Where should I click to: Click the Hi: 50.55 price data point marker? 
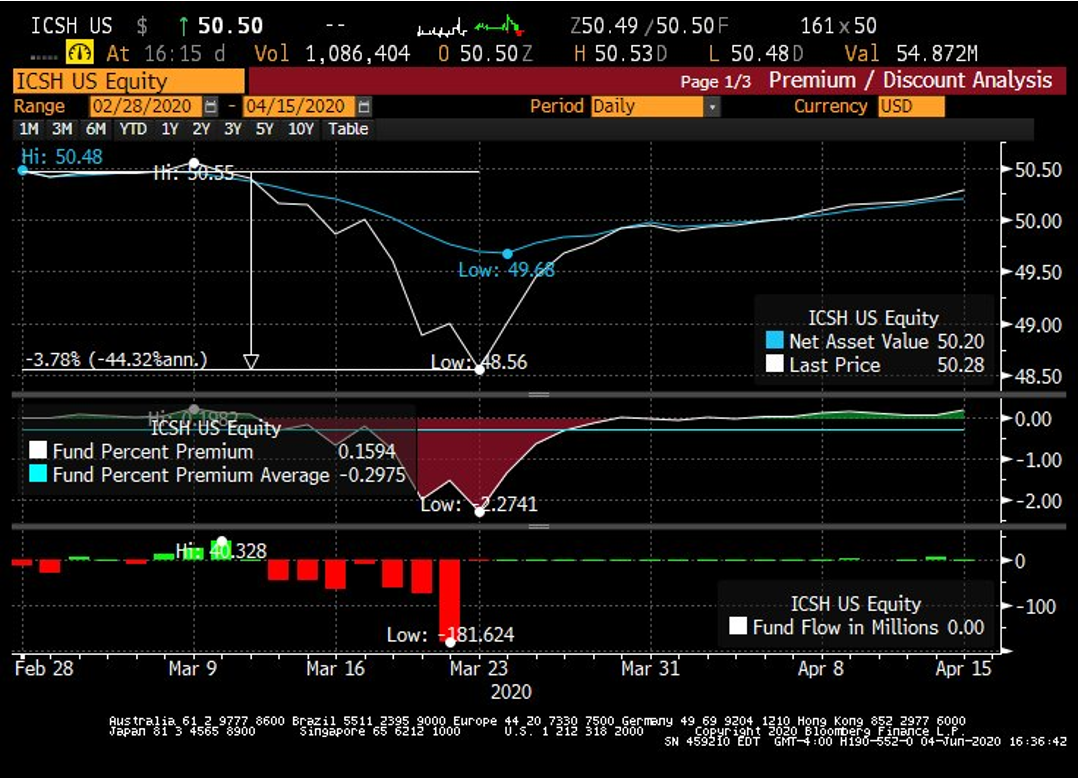[194, 164]
